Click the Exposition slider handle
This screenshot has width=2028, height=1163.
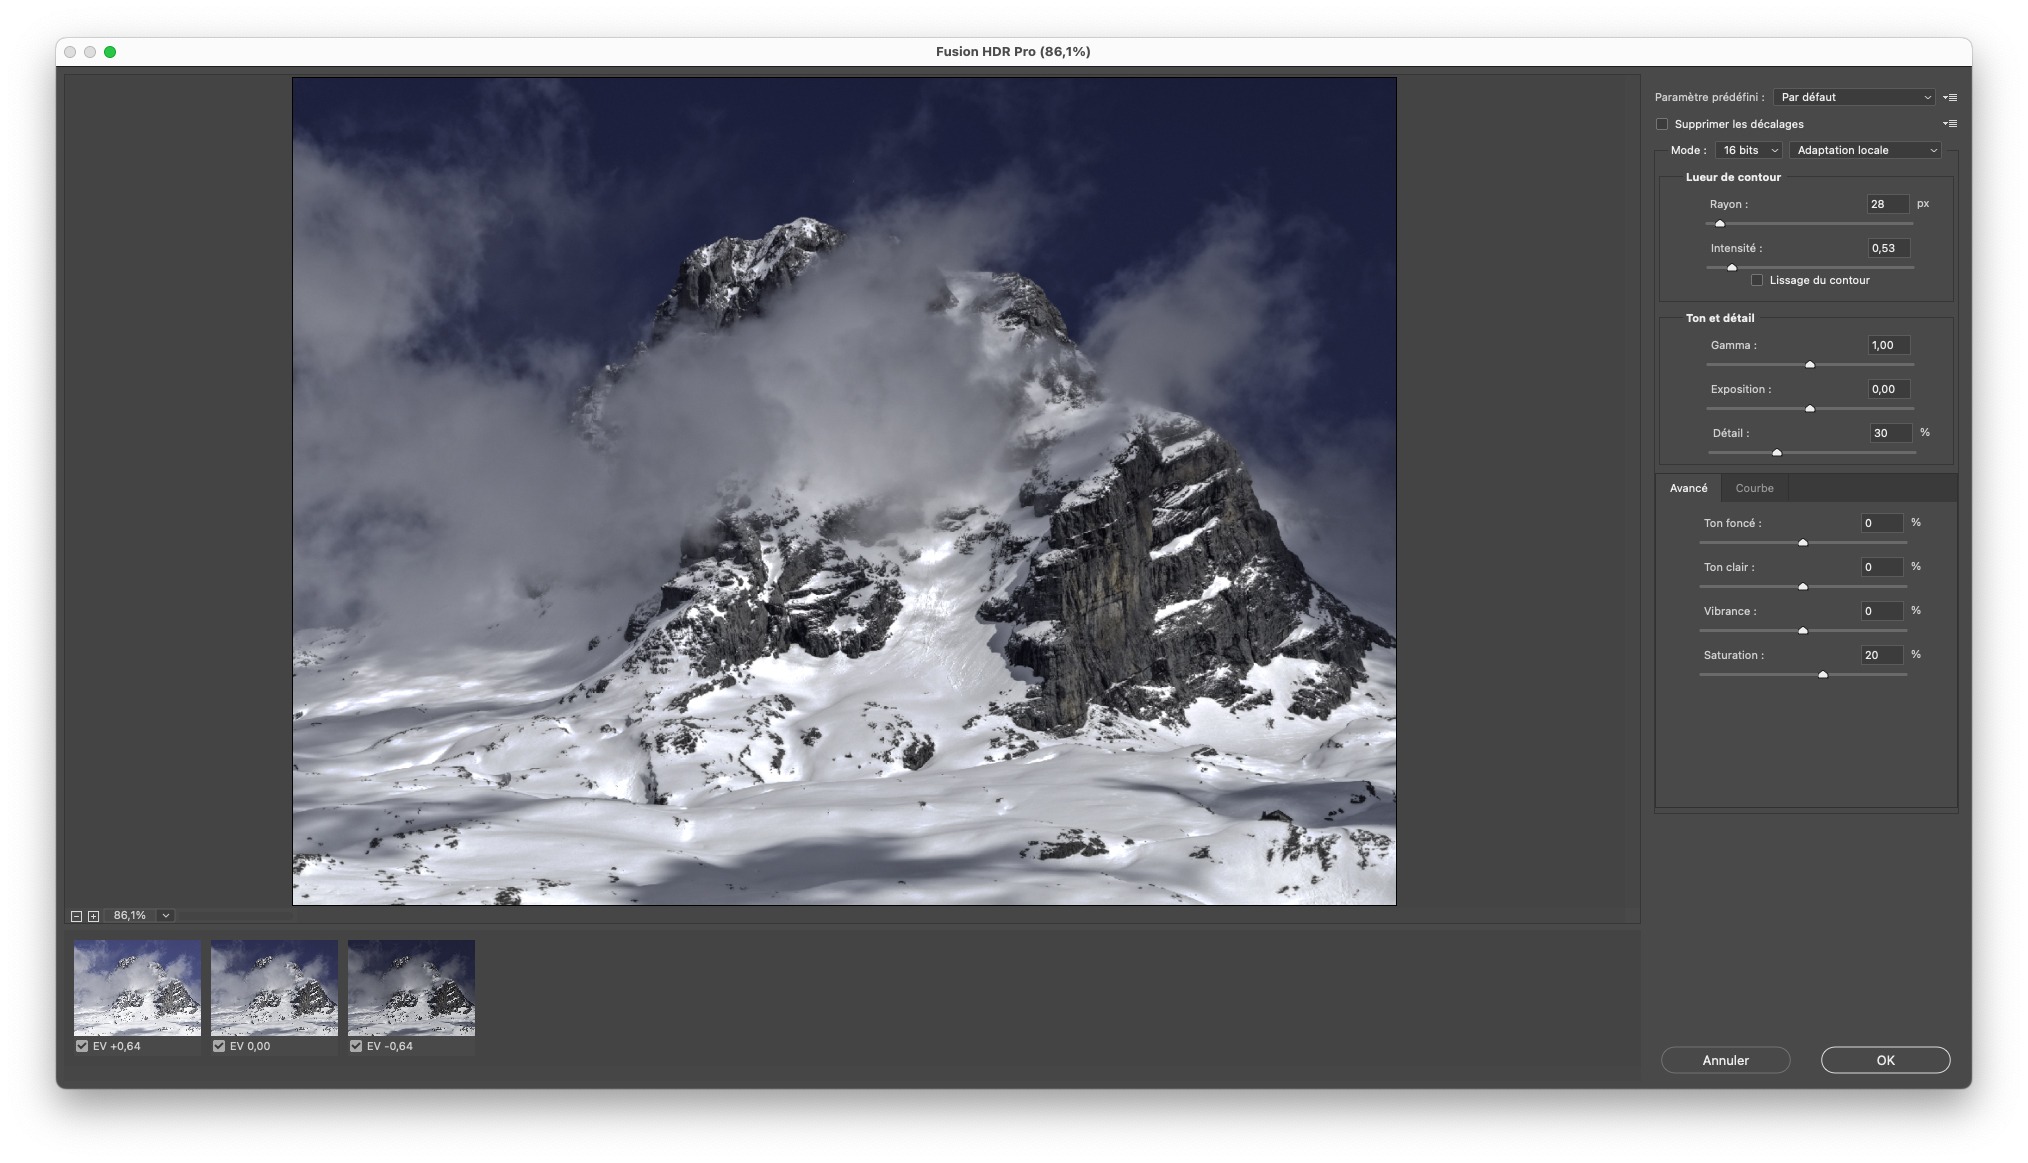coord(1810,409)
